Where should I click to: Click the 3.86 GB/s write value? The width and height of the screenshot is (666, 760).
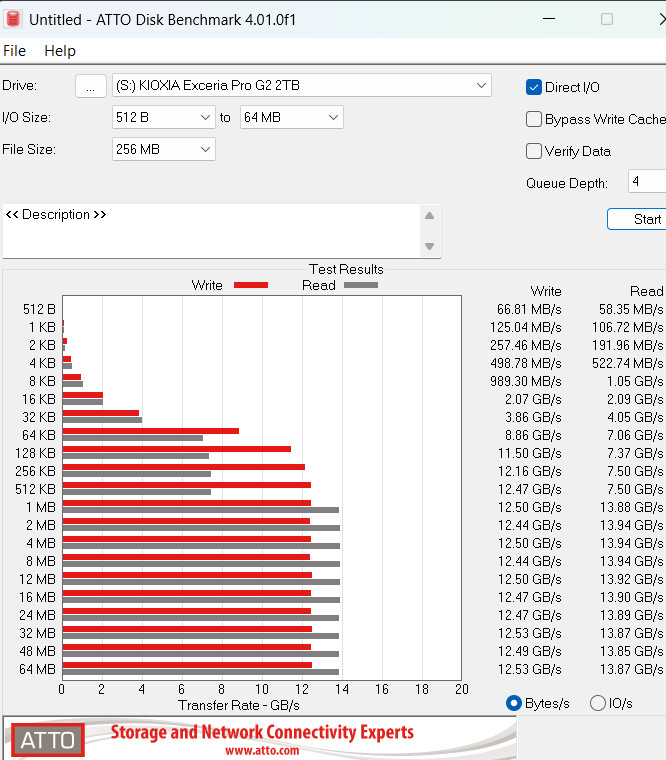click(x=533, y=417)
